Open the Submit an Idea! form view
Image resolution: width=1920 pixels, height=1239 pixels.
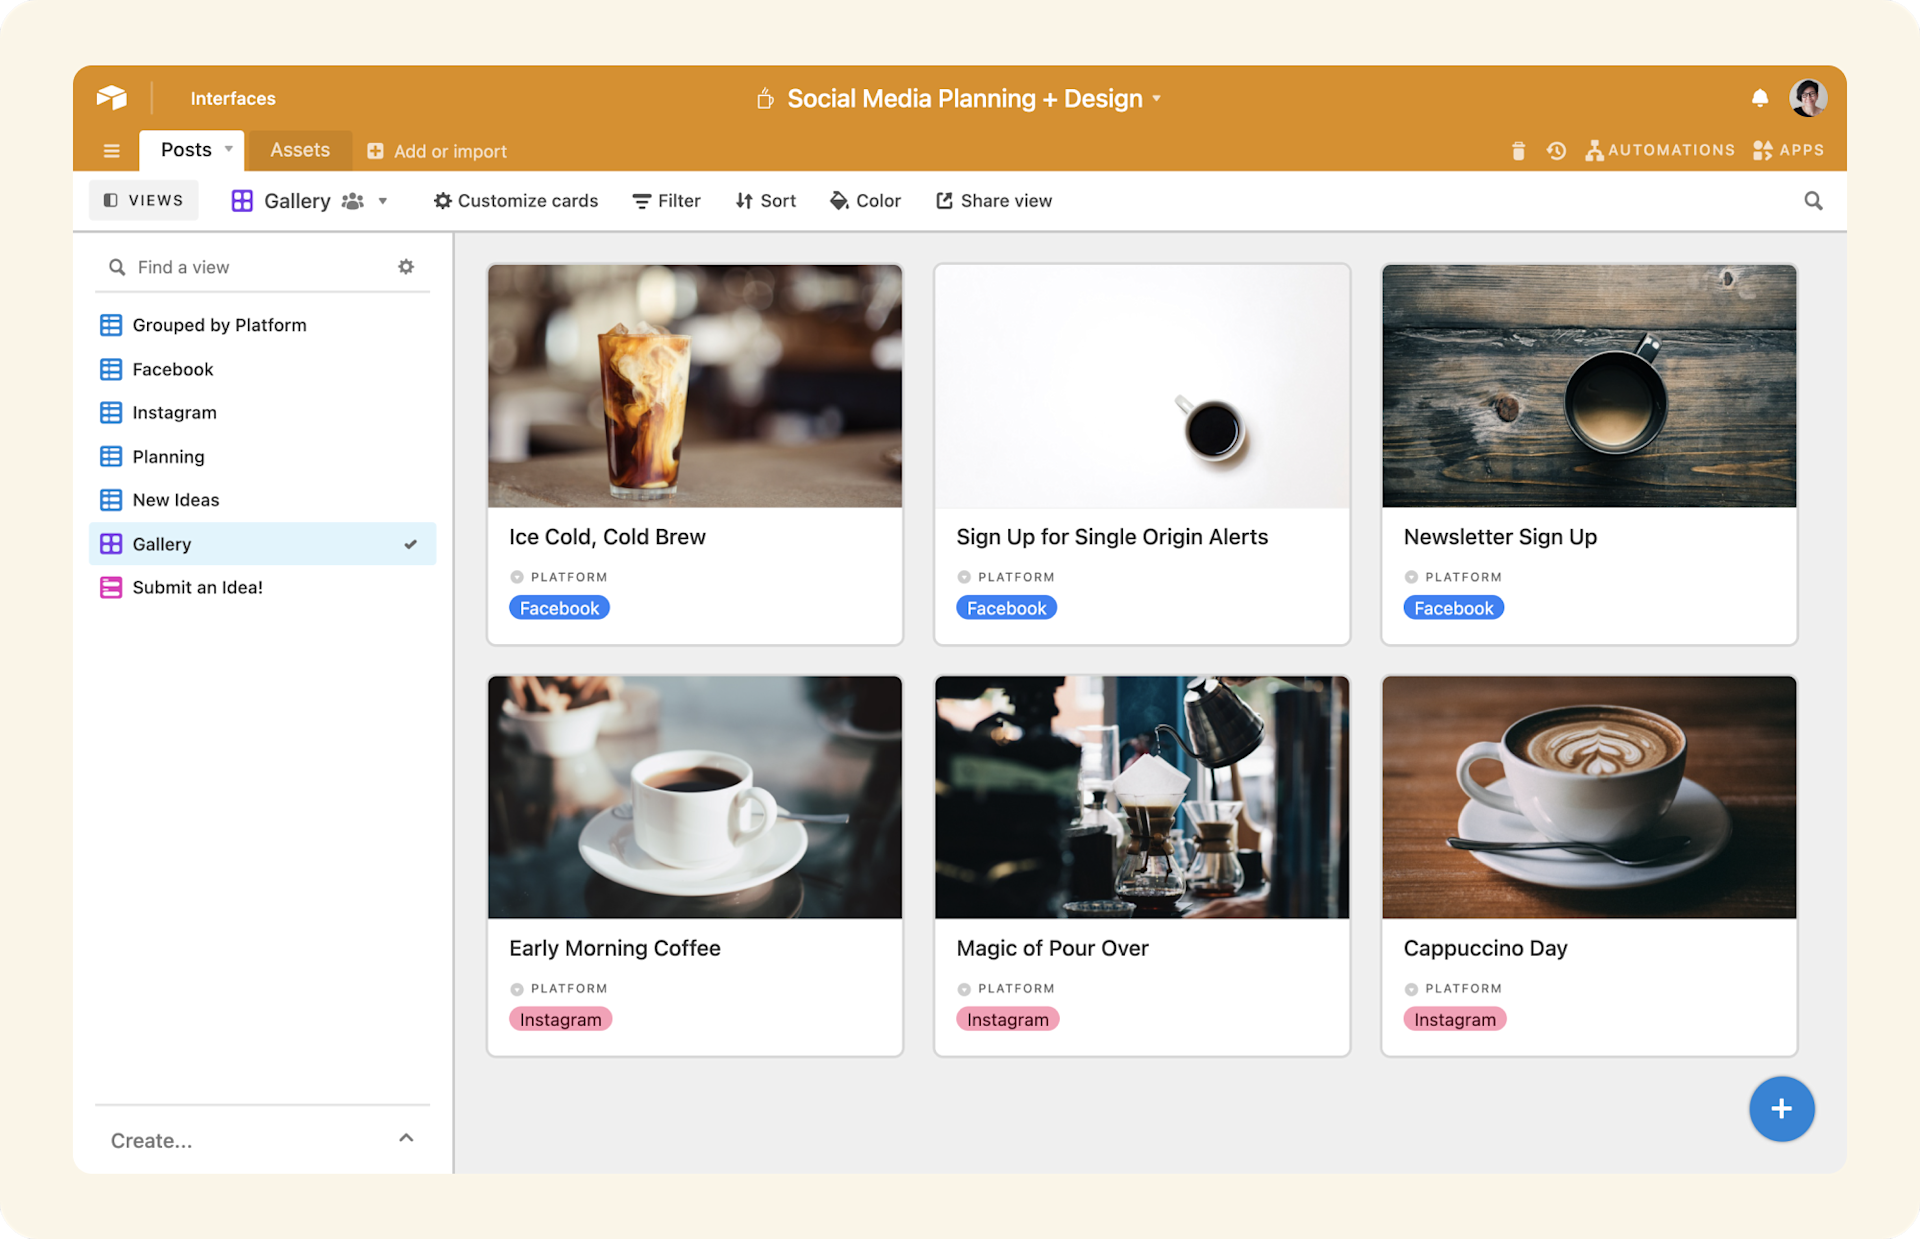coord(197,588)
